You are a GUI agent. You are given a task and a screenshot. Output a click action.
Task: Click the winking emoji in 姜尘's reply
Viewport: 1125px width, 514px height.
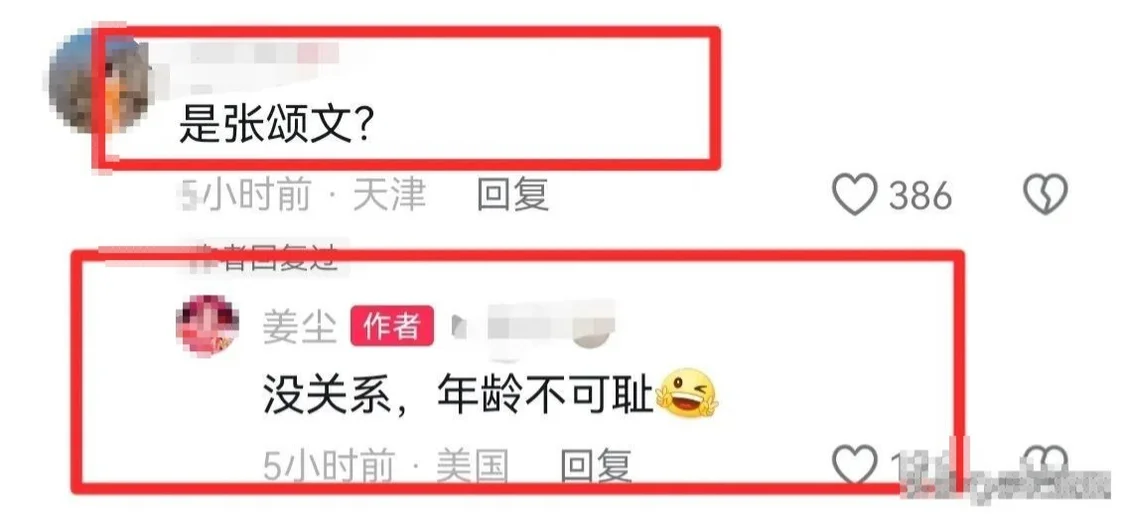coord(687,393)
